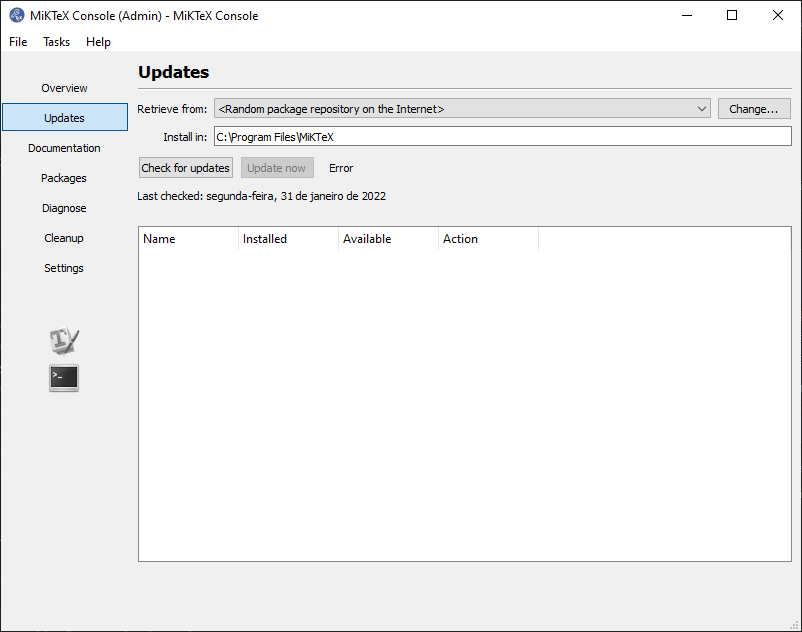The width and height of the screenshot is (802, 632).
Task: Launch the TeXworks editor icon
Action: click(x=63, y=340)
